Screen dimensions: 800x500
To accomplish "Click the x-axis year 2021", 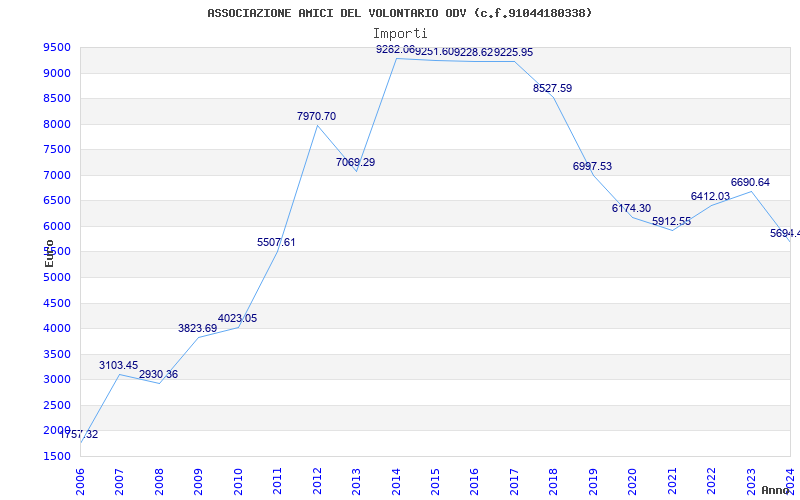I will tap(672, 482).
